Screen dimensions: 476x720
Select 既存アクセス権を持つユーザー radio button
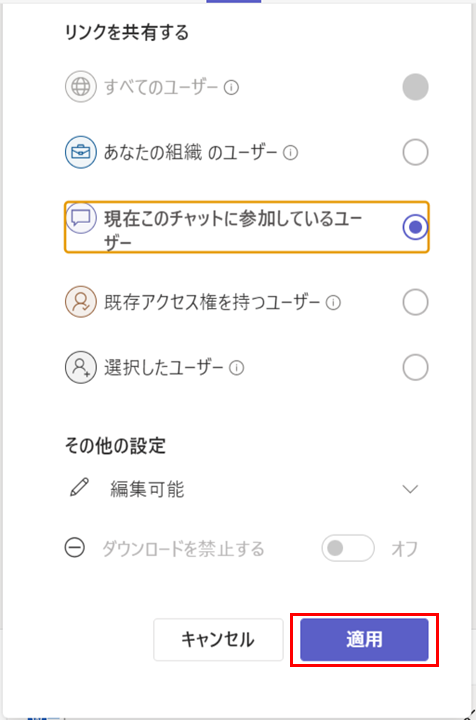click(x=415, y=302)
